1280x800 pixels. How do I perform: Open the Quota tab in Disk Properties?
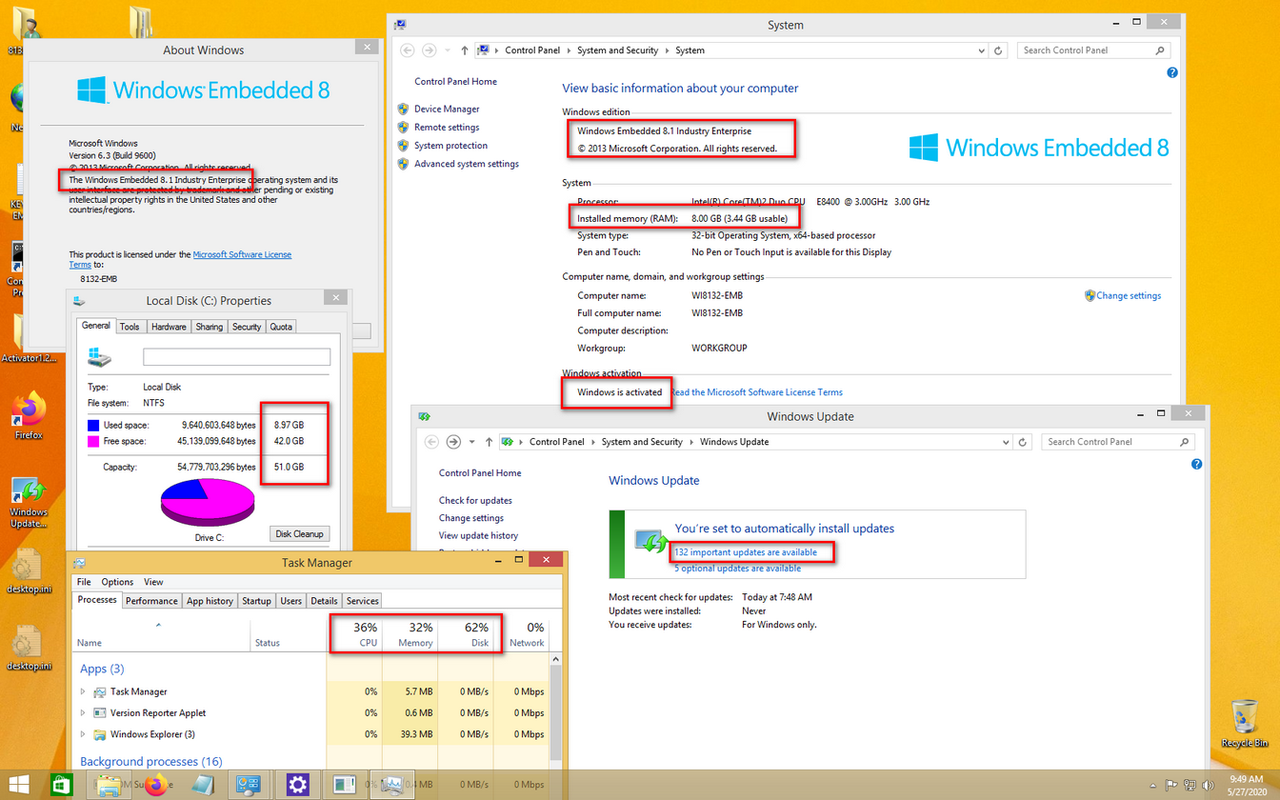point(281,326)
